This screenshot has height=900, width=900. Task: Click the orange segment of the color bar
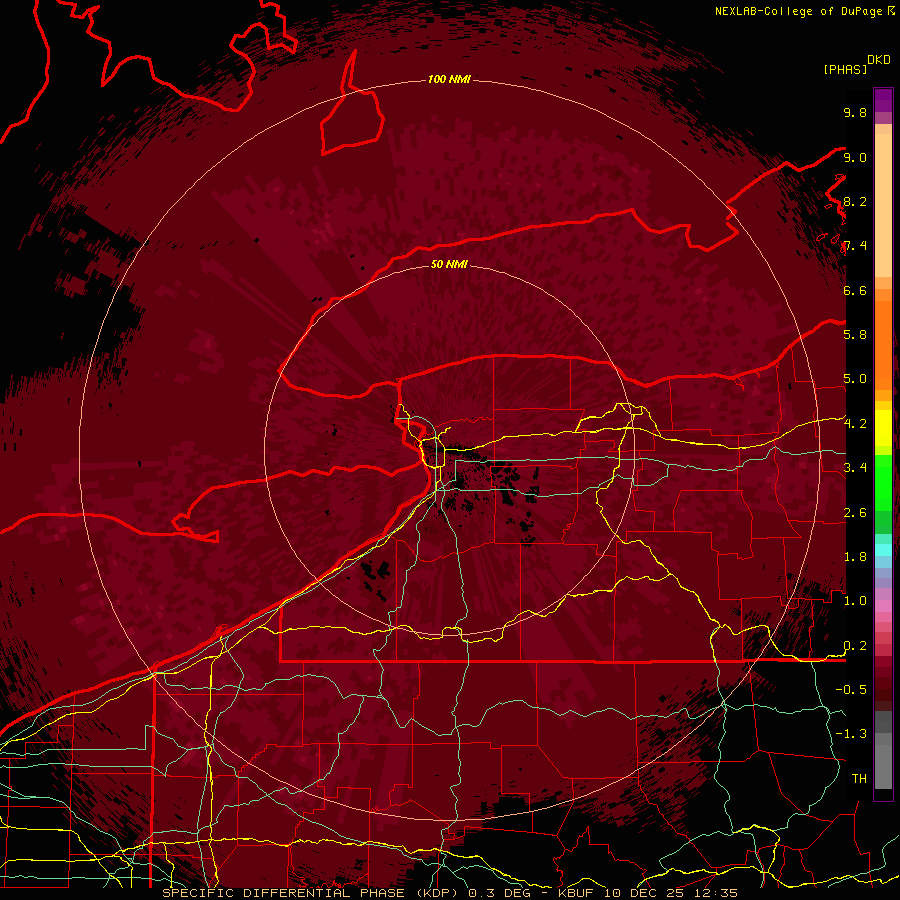tap(883, 346)
